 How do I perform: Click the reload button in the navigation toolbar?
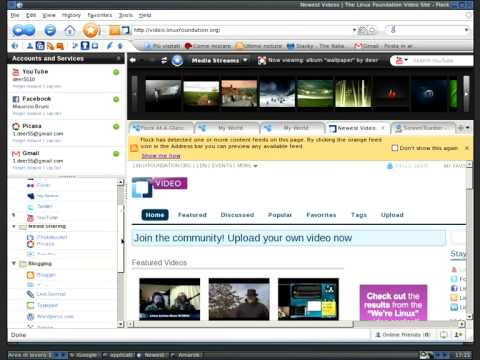pos(50,31)
